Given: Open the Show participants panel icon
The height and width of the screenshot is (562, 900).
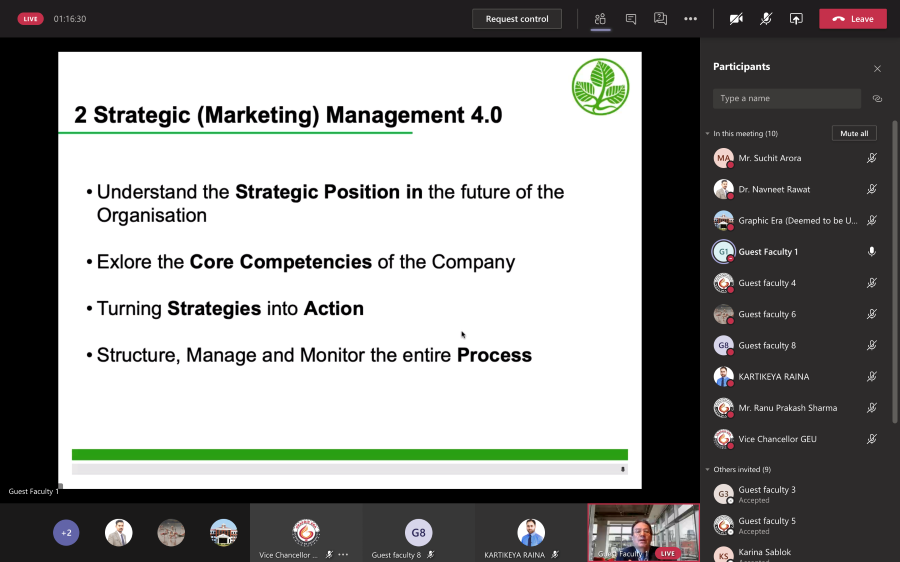Looking at the screenshot, I should click(600, 19).
